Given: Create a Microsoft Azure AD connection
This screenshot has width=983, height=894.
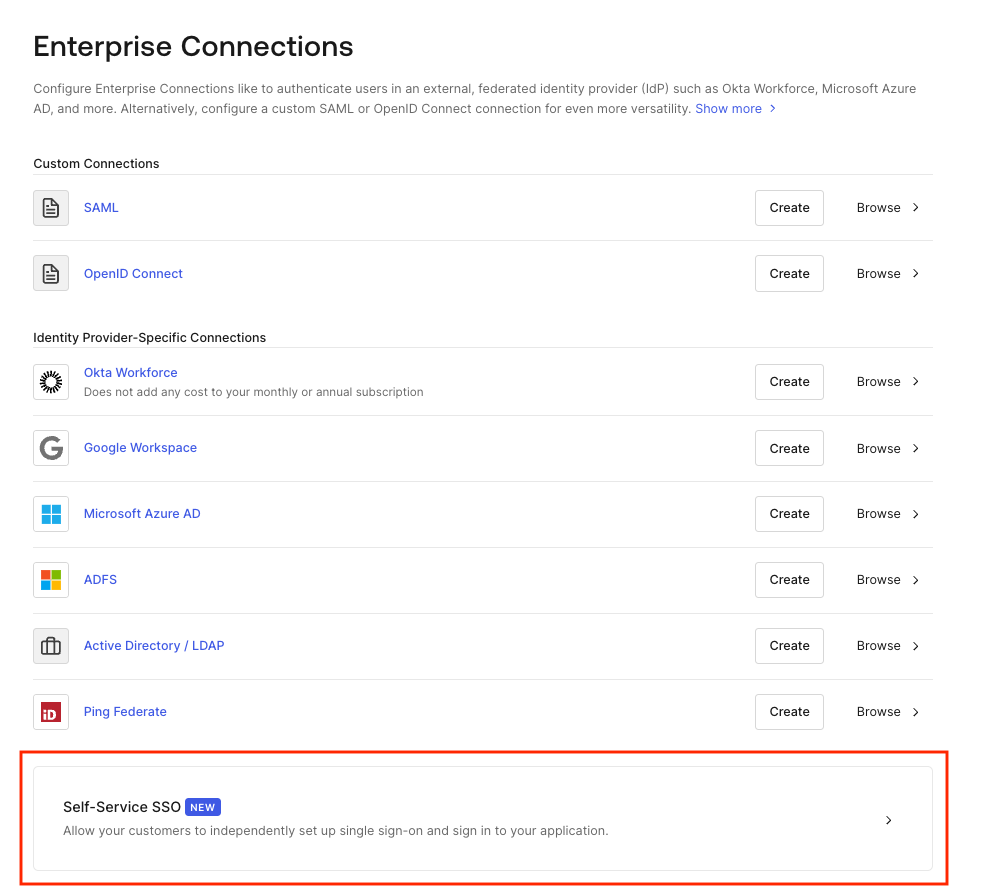Looking at the screenshot, I should pyautogui.click(x=789, y=514).
